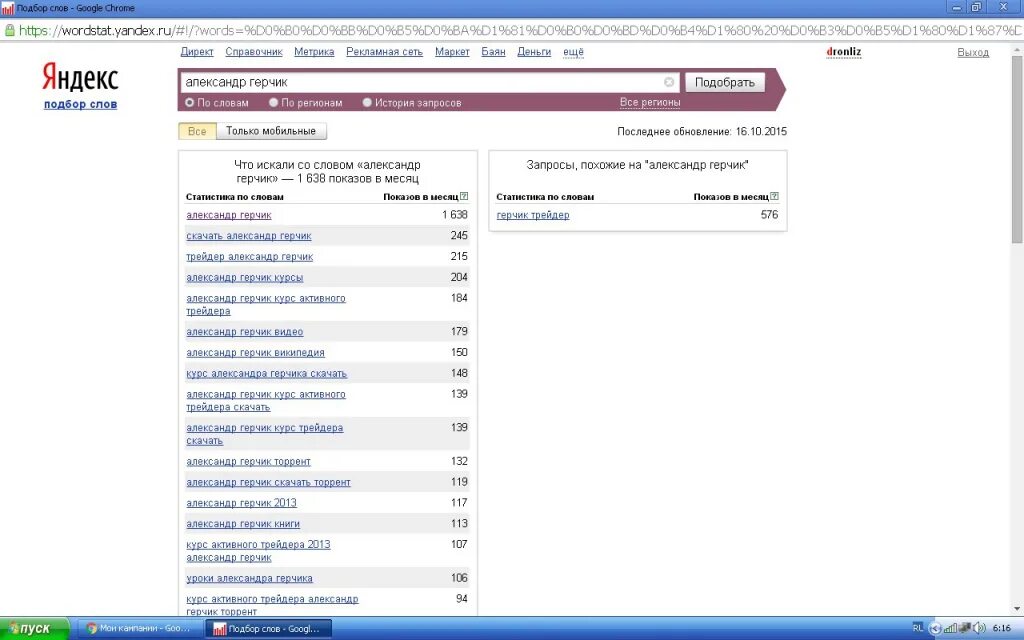Screen dimensions: 1024x640
Task: Click the 'Подобрать' button
Action: coord(725,82)
